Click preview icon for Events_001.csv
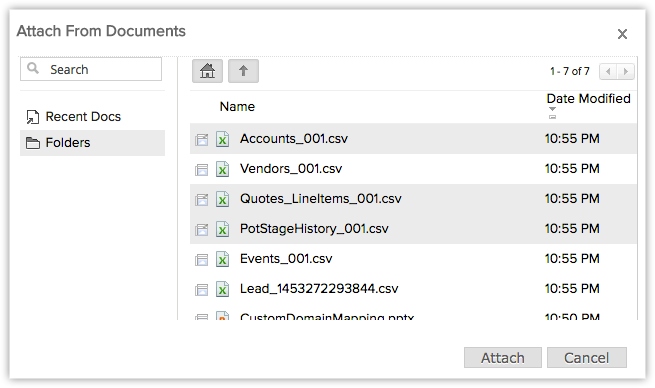The image size is (655, 388). tap(201, 259)
